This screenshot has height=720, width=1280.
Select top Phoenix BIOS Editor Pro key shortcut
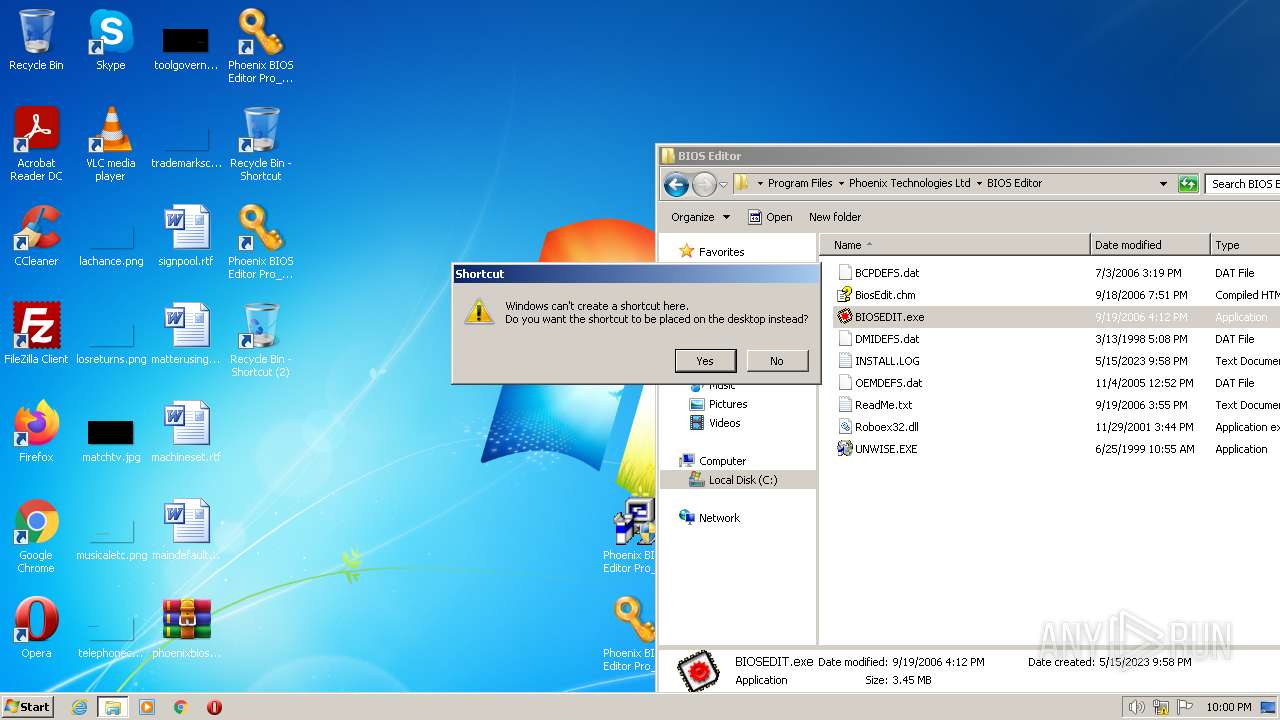pyautogui.click(x=261, y=46)
